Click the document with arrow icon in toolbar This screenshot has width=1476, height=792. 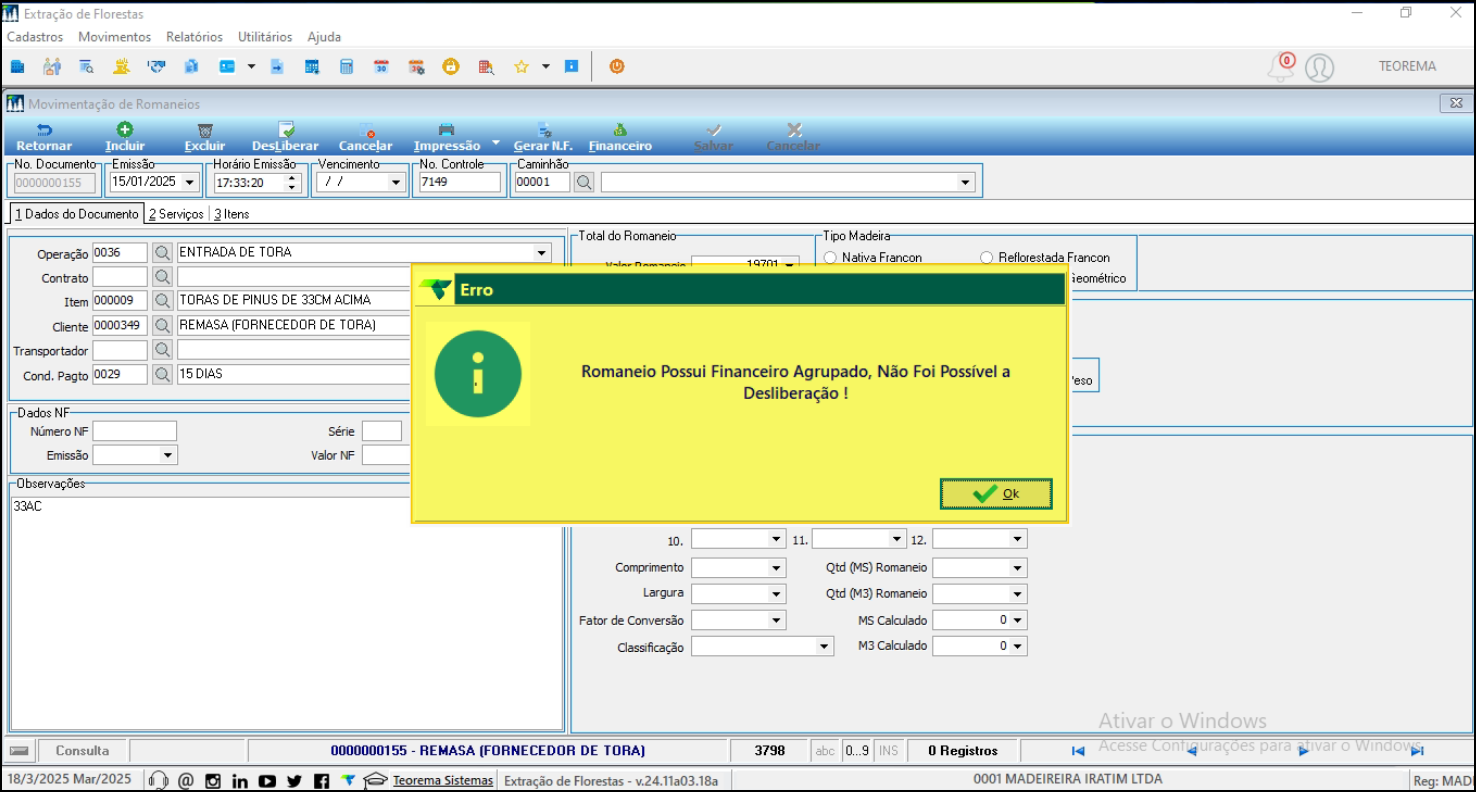277,67
